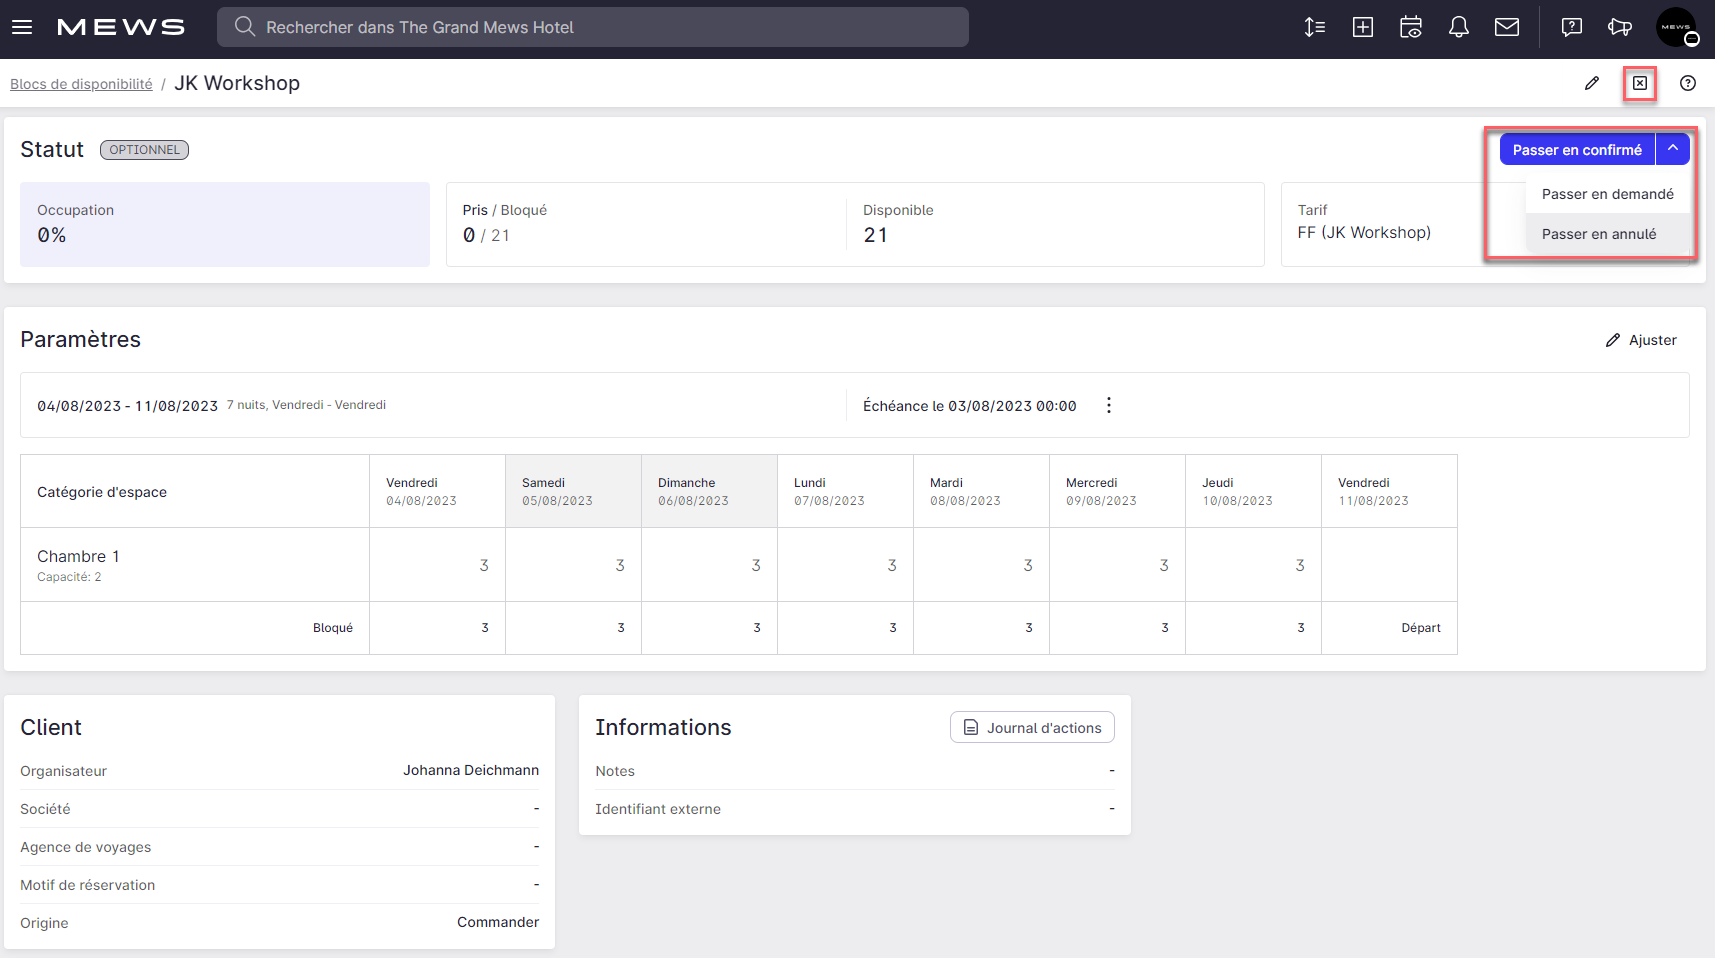Click the search field in top bar

pos(592,27)
